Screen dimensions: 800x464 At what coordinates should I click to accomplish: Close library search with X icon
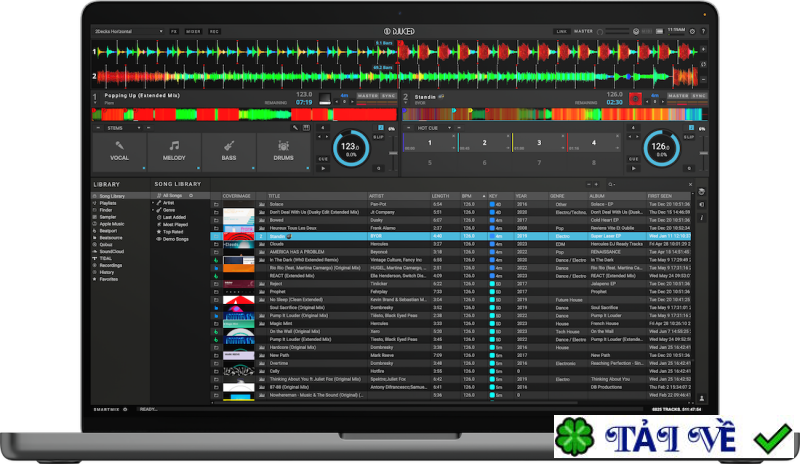pyautogui.click(x=690, y=184)
